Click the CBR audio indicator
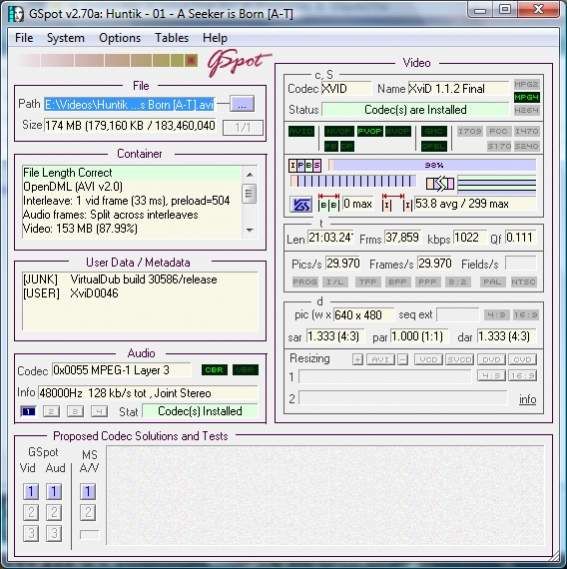The width and height of the screenshot is (567, 569). pos(214,370)
